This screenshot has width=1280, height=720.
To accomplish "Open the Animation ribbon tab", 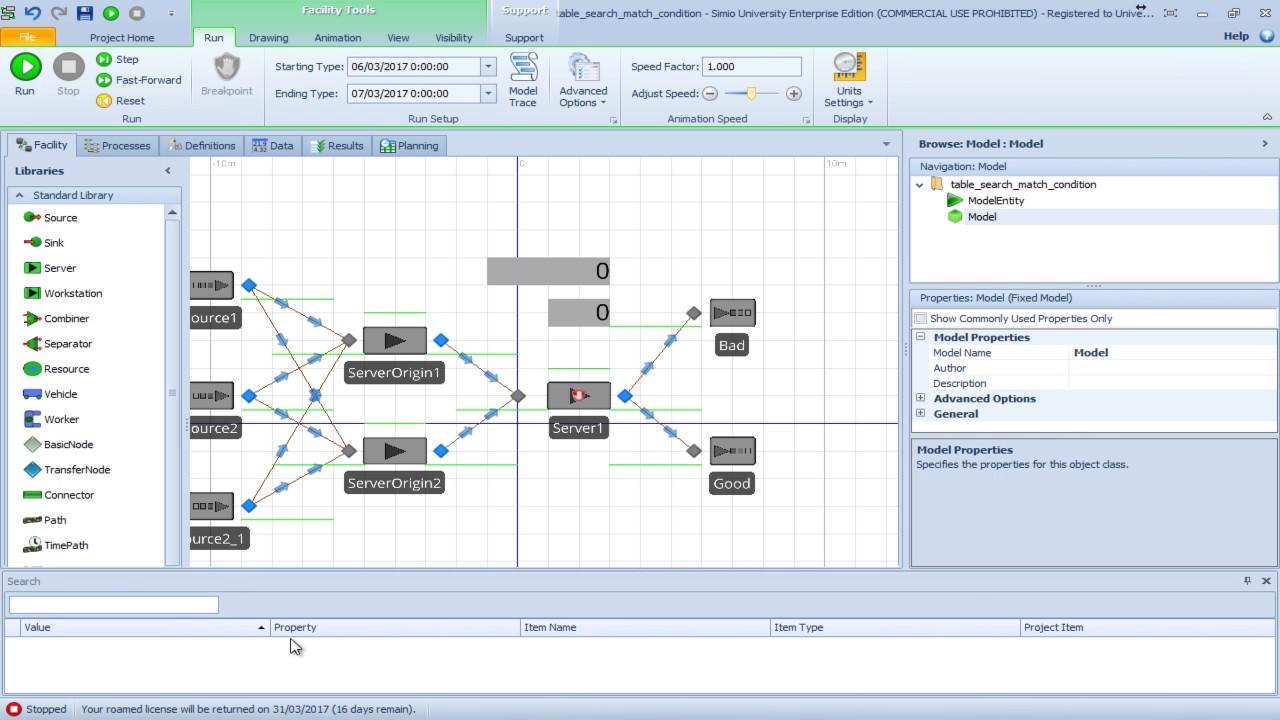I will 338,38.
